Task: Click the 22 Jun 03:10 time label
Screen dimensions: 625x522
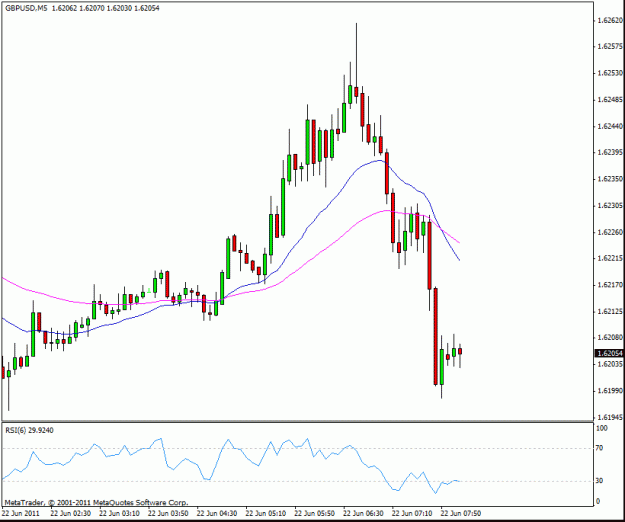Action: tap(119, 513)
